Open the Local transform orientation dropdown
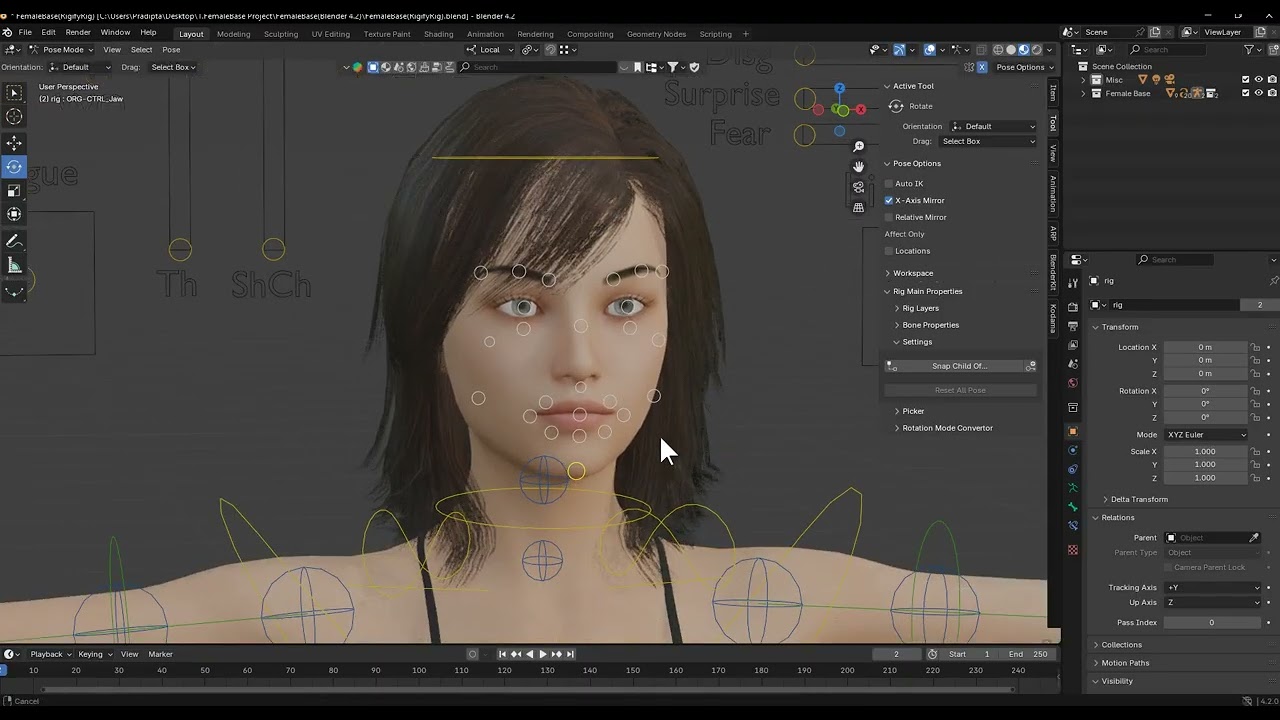1280x720 pixels. tap(489, 50)
